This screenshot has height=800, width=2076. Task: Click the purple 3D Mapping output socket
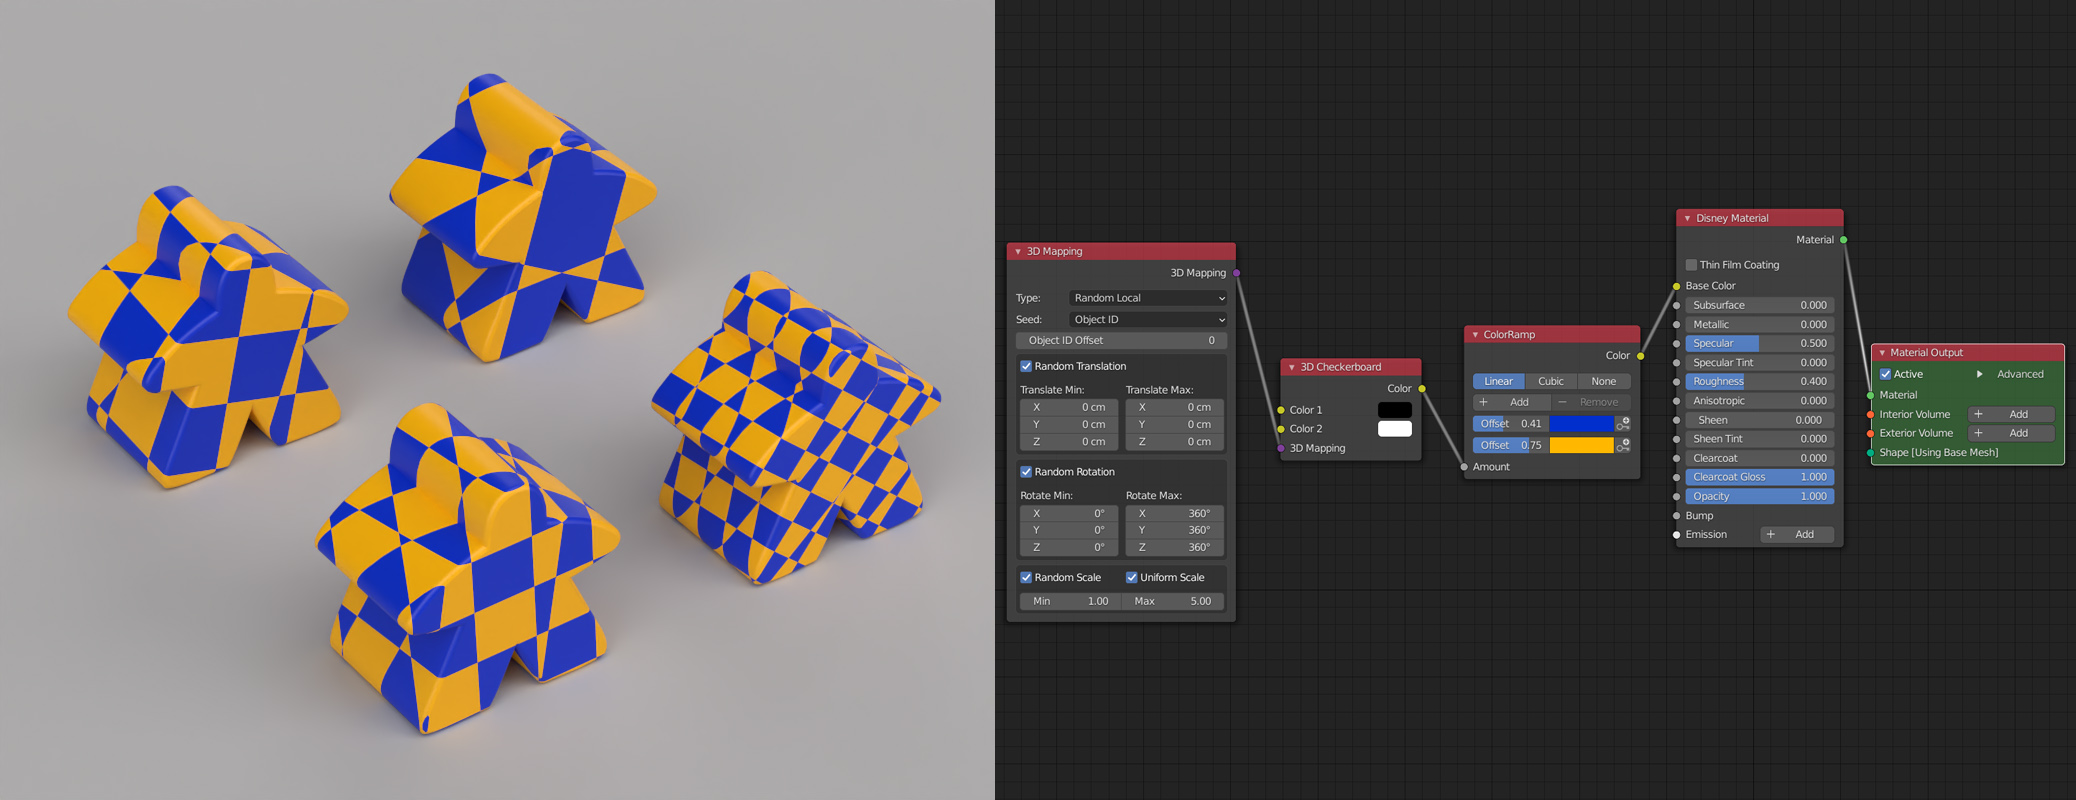1237,273
